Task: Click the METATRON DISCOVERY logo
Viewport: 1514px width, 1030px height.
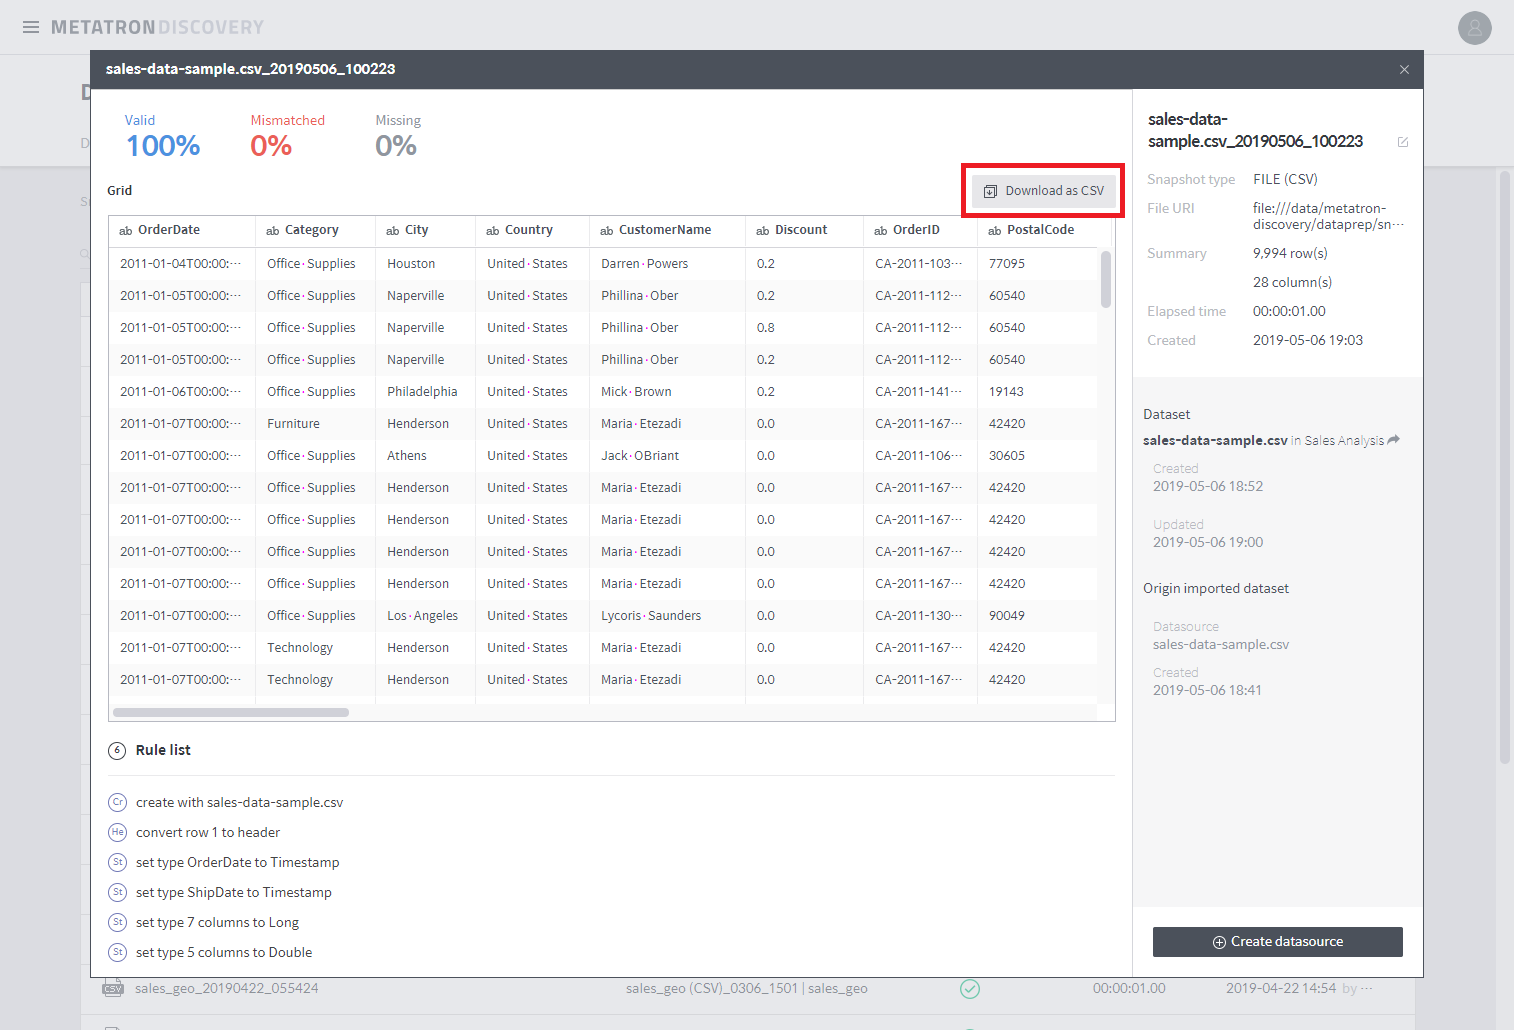Action: (x=158, y=27)
